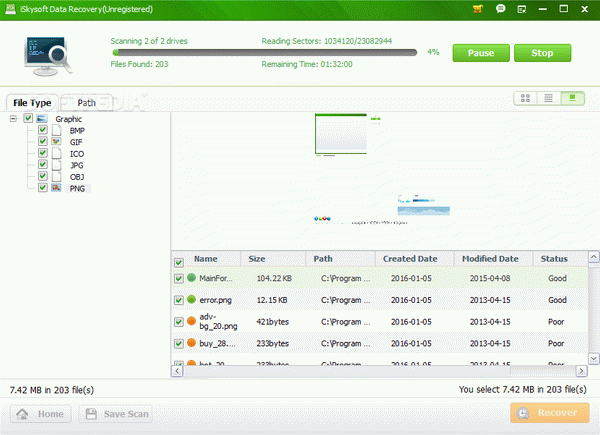Open the Path tab
600x435 pixels.
click(x=86, y=103)
